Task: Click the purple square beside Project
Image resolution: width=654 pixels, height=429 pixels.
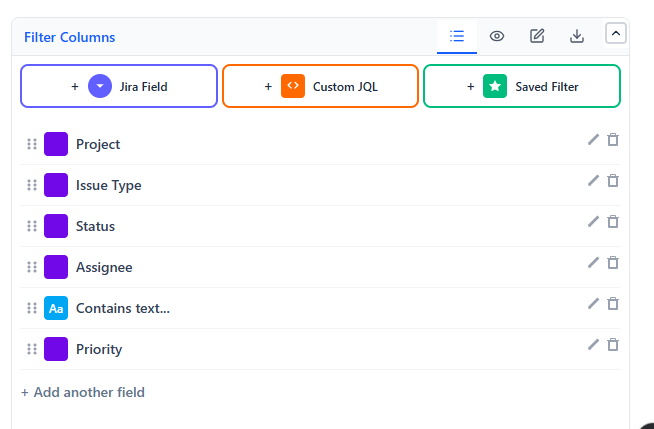Action: 56,144
